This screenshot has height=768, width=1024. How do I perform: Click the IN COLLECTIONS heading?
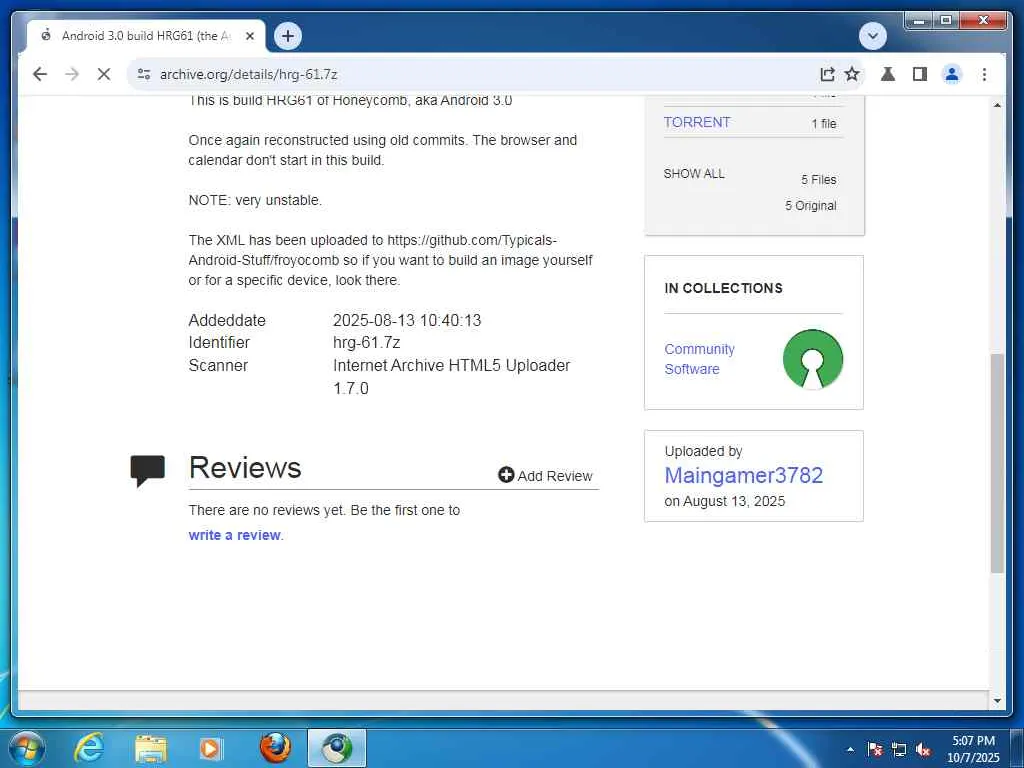723,288
